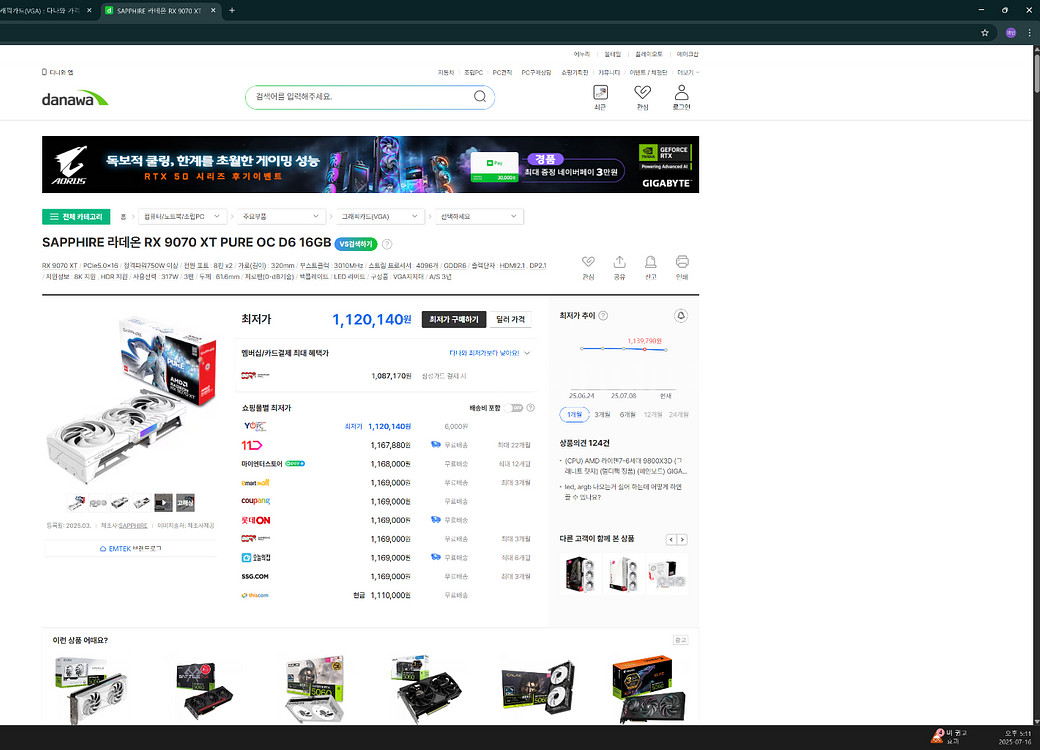The height and width of the screenshot is (750, 1040).
Task: Open the PC견적 menu item
Action: (502, 72)
